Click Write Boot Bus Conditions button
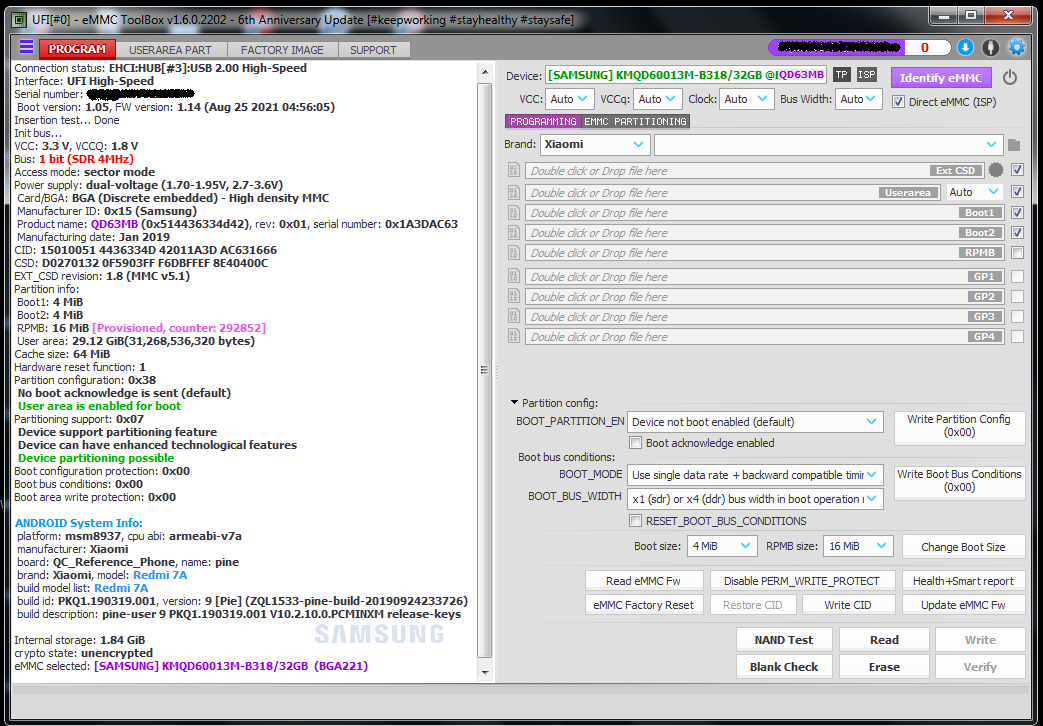This screenshot has width=1043, height=726. coord(959,481)
